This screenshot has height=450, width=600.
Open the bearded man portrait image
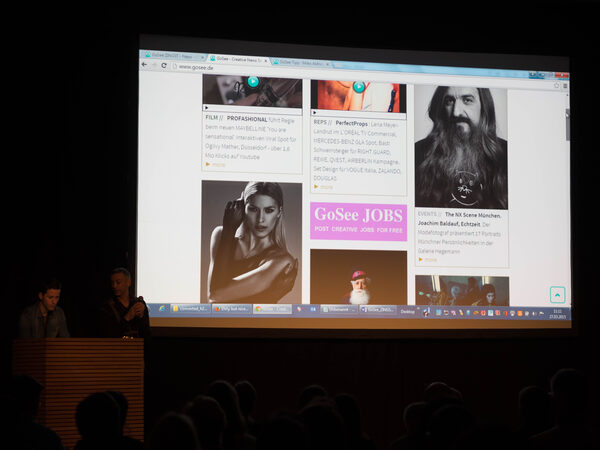[x=461, y=147]
